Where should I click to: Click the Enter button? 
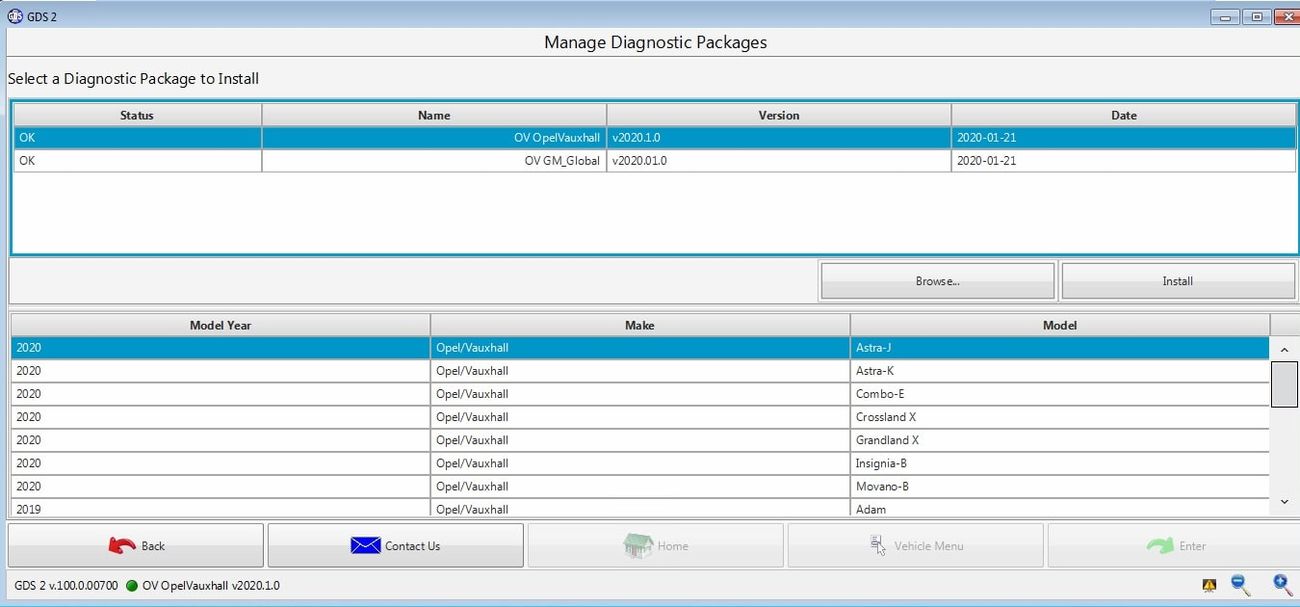(1174, 545)
